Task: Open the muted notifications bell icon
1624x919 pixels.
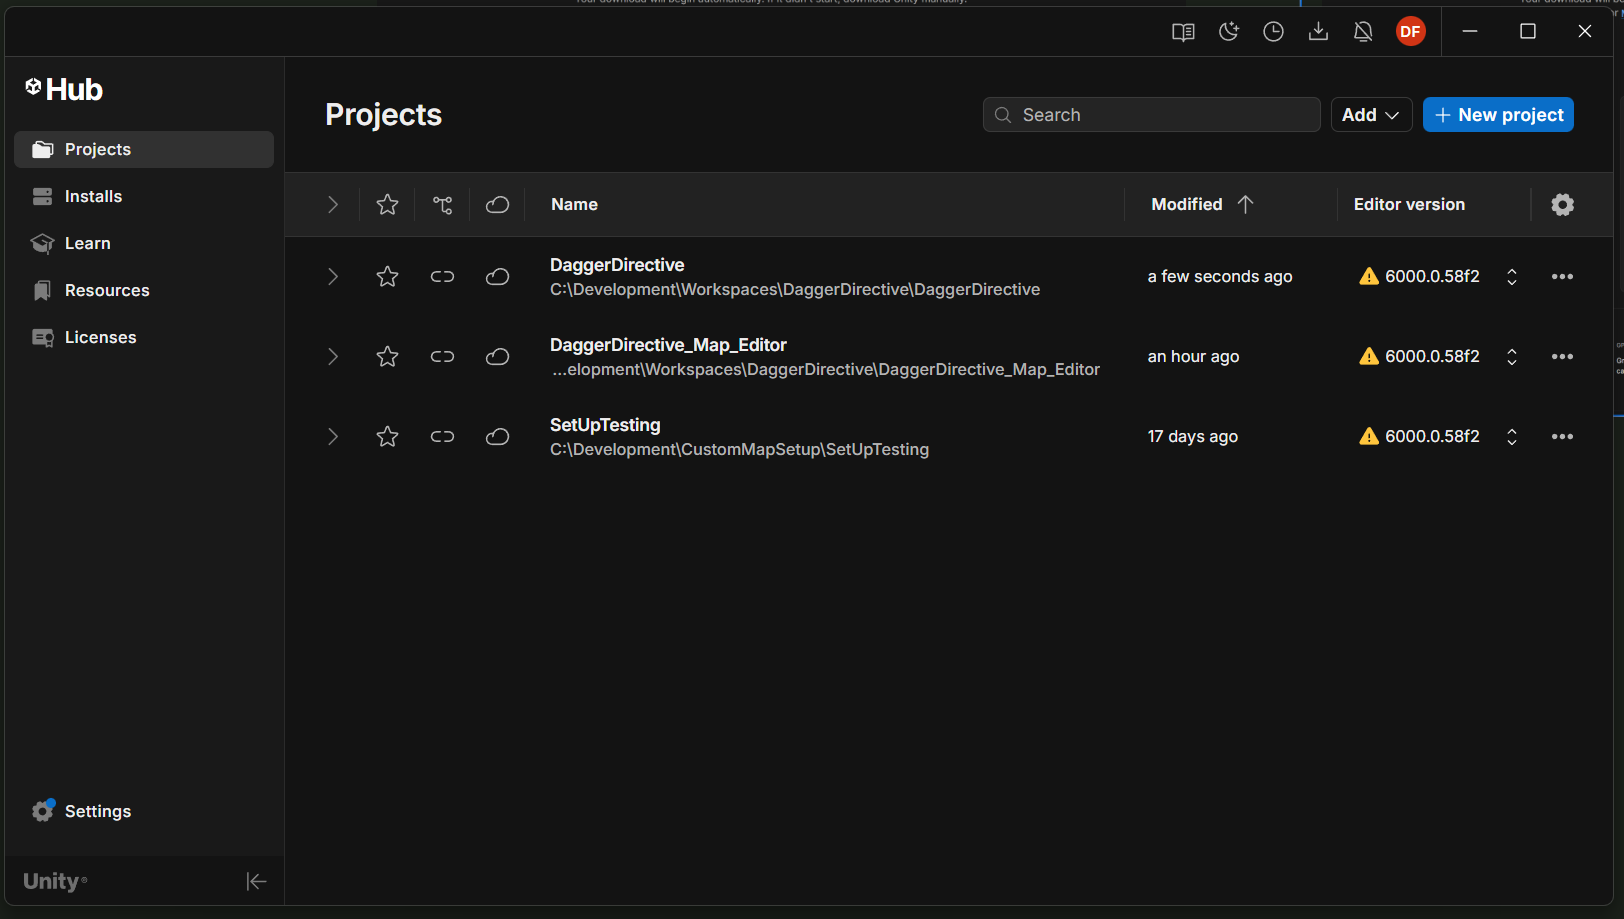Action: click(x=1363, y=32)
